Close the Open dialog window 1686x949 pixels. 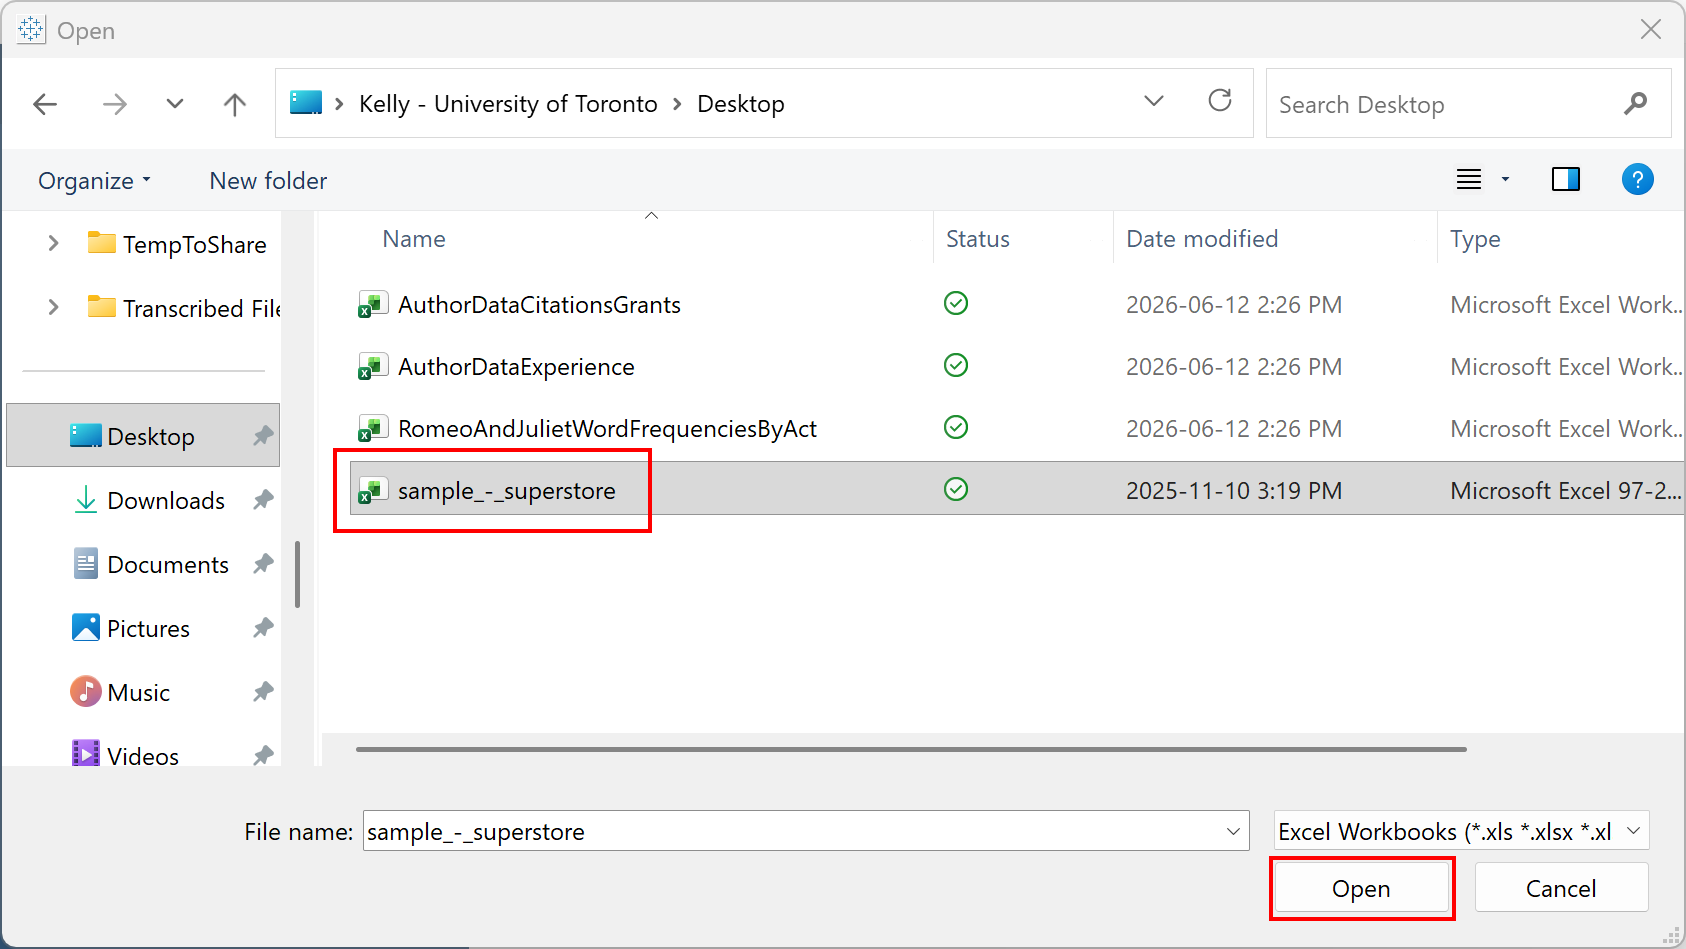pos(1651,30)
